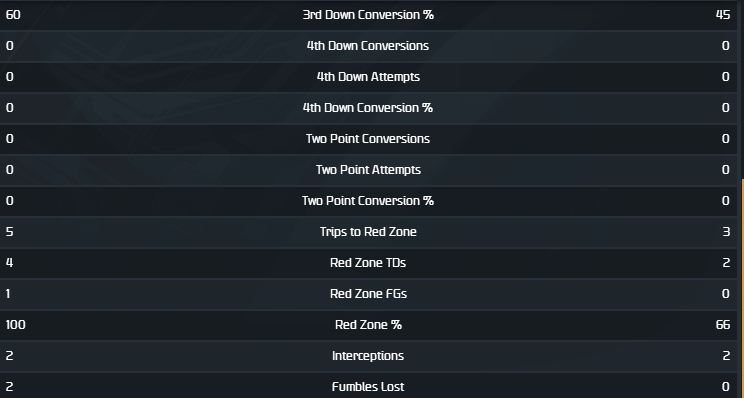The width and height of the screenshot is (744, 398).
Task: Click the 3rd Down Conversion % row label
Action: (368, 15)
